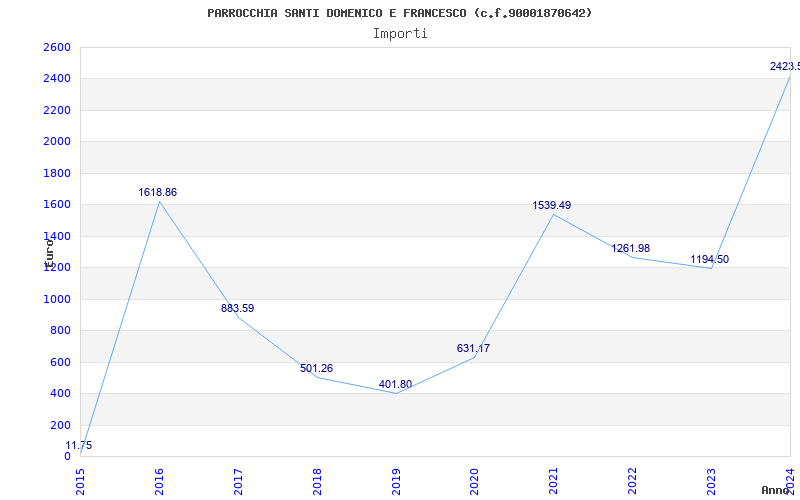Select the 1618.86 data label
800x500 pixels.
click(158, 192)
